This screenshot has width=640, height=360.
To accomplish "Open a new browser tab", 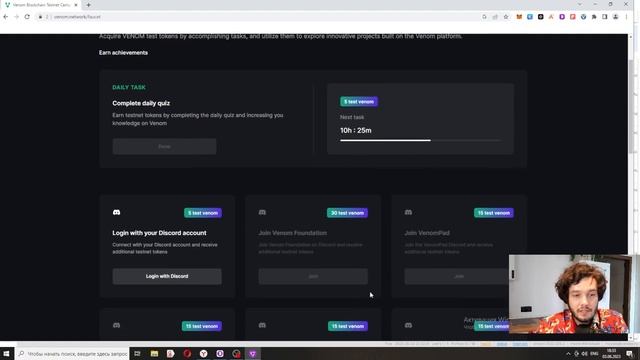I will 89,5.
